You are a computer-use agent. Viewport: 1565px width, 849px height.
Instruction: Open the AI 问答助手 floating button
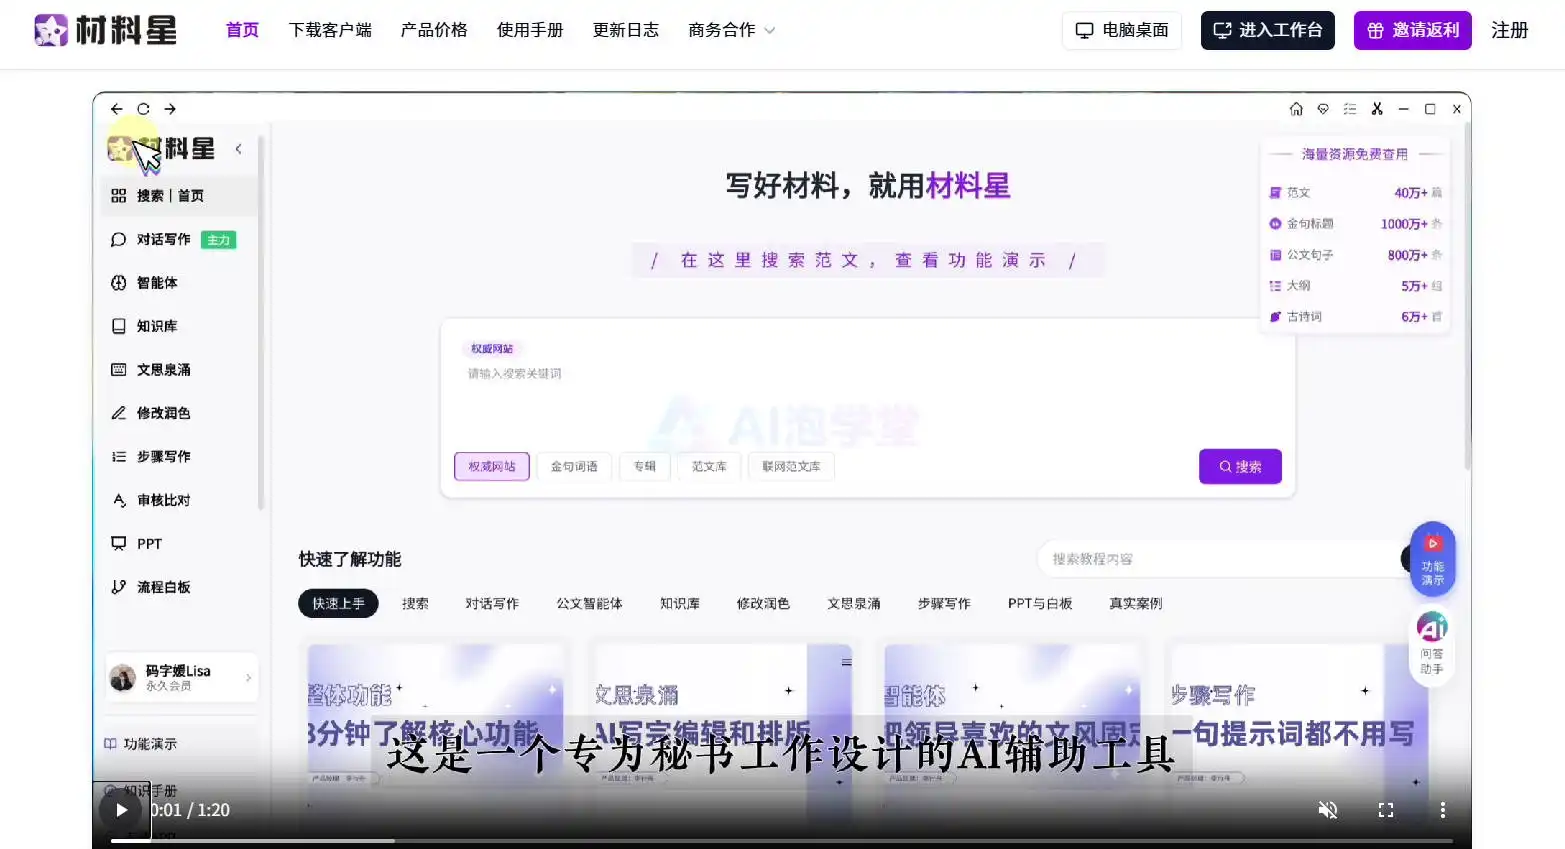tap(1432, 645)
